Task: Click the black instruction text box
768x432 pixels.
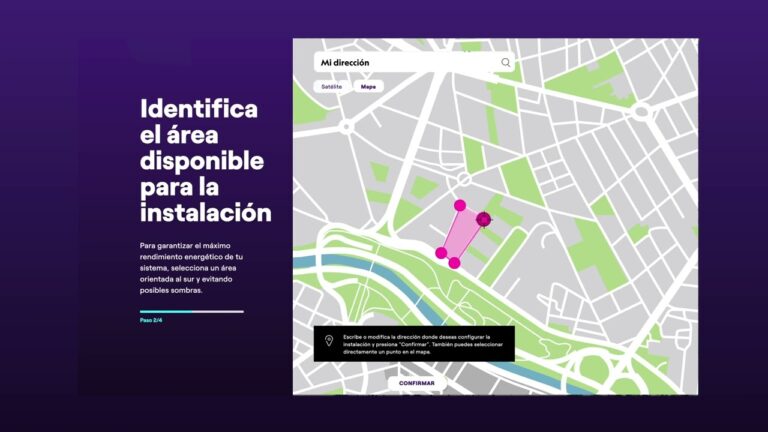Action: point(420,344)
